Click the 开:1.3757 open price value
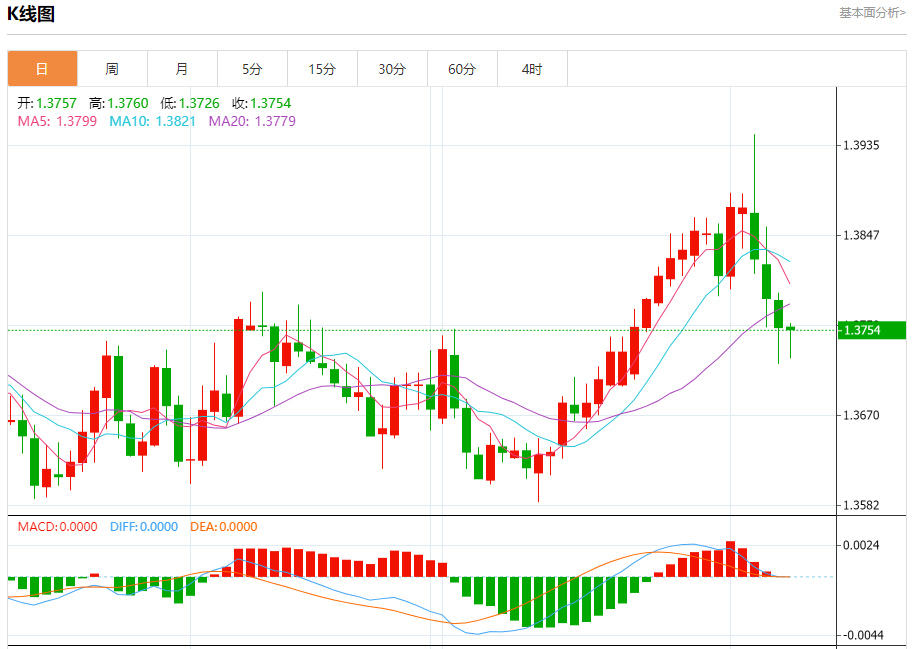This screenshot has width=915, height=649. [47, 103]
